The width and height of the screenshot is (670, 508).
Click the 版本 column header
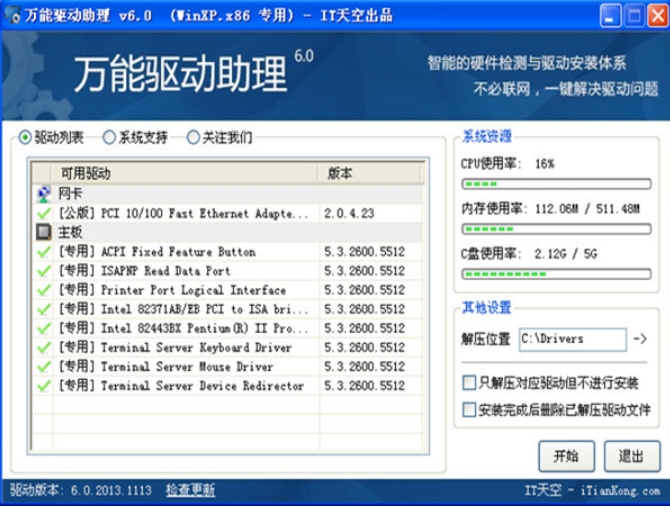click(x=370, y=173)
